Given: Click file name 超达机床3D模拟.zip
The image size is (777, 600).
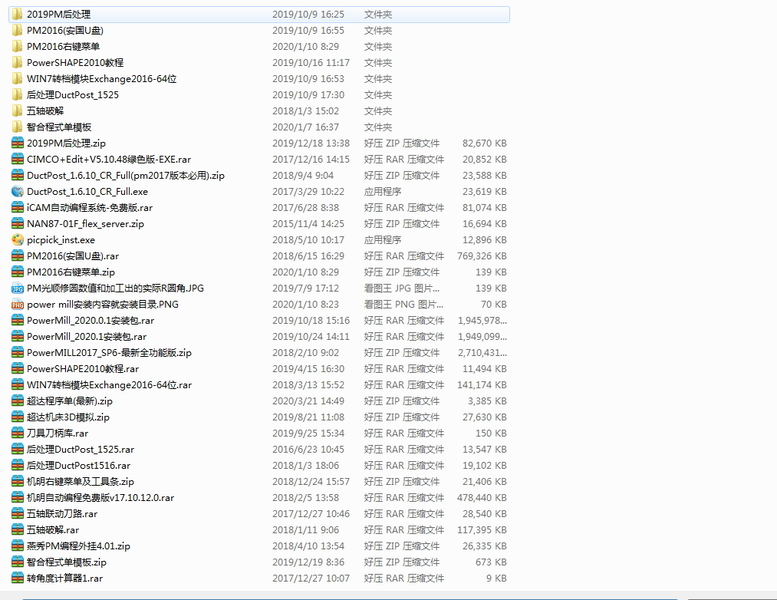Looking at the screenshot, I should [x=68, y=417].
